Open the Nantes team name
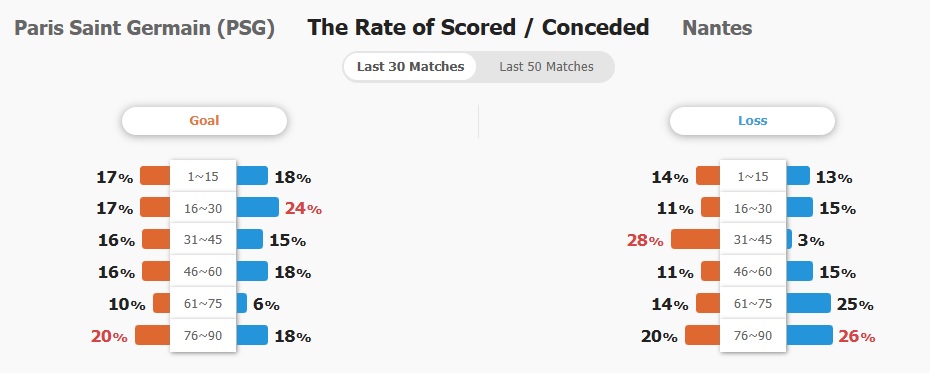This screenshot has width=930, height=388. pos(717,28)
